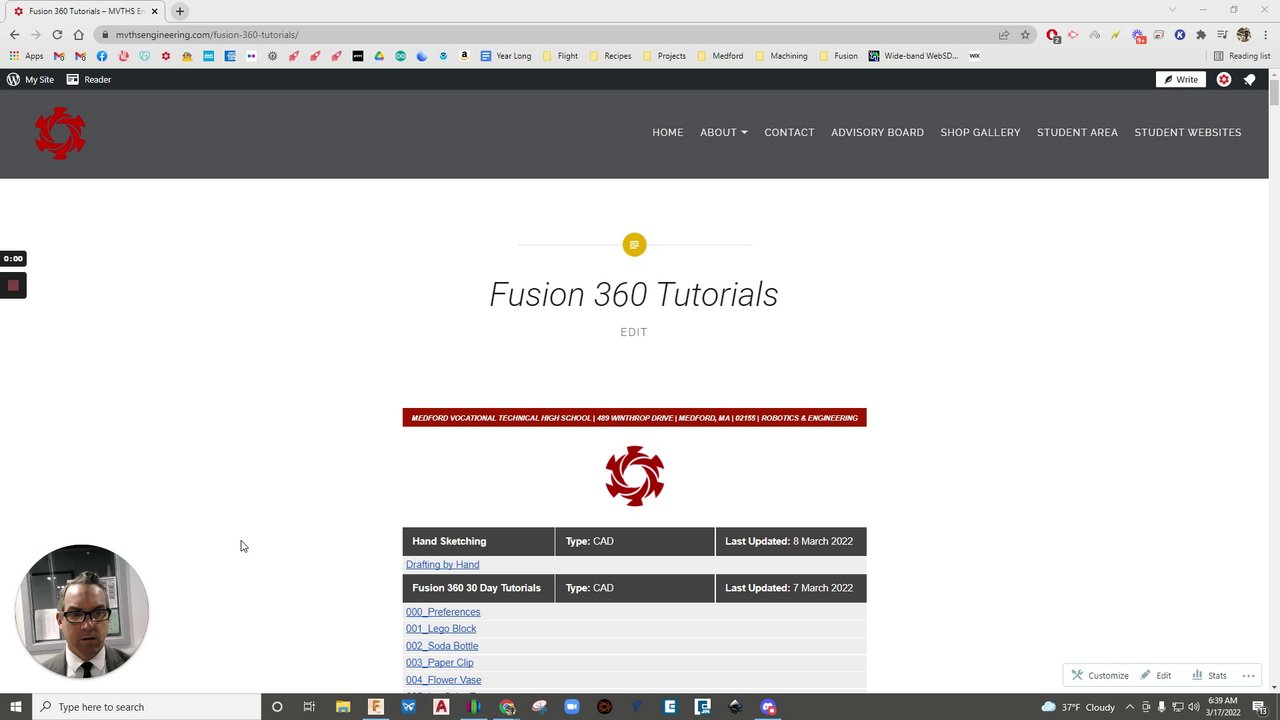Click EDIT under the page title
The image size is (1280, 720).
(x=633, y=332)
